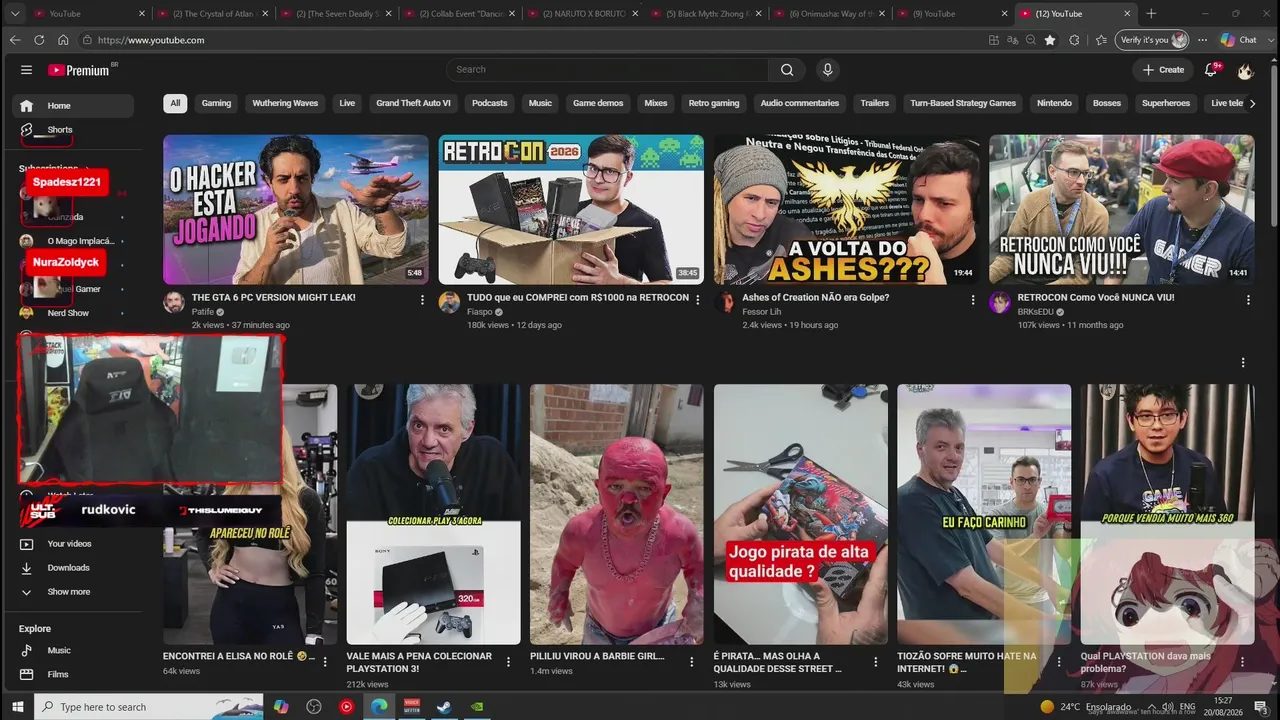1280x720 pixels.
Task: Open the Windows Start menu
Action: (x=17, y=707)
